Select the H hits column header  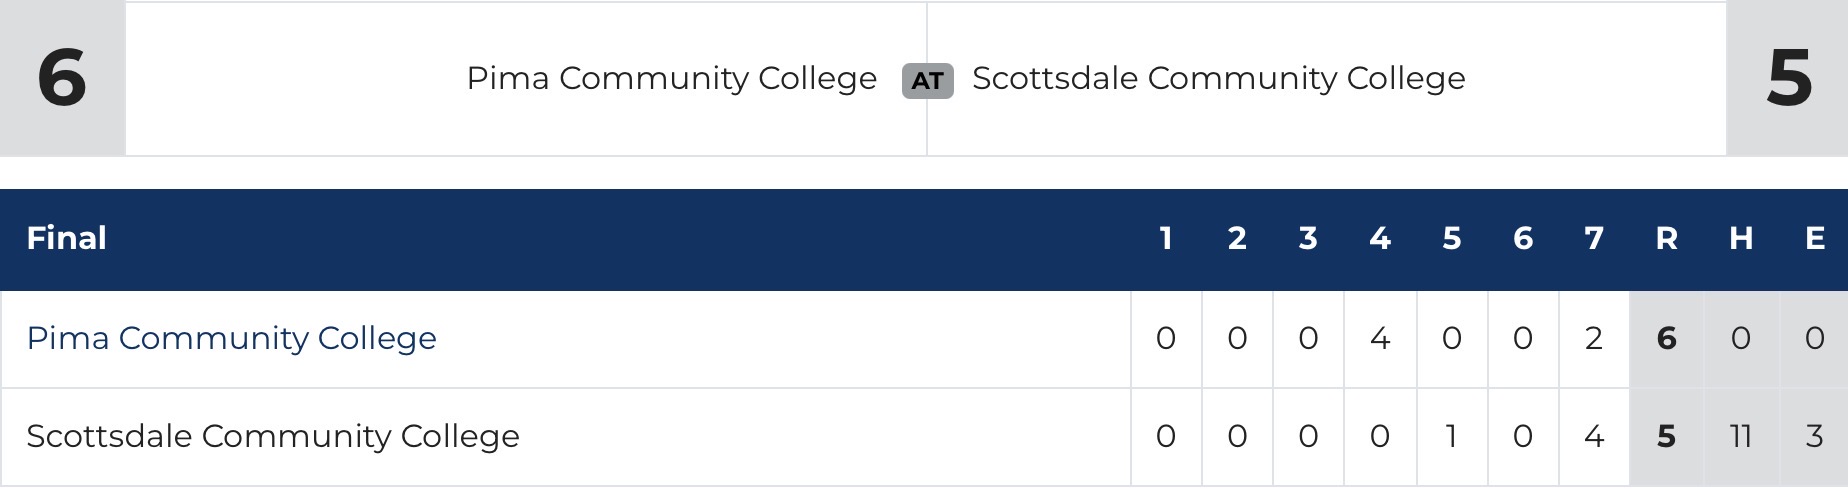(x=1740, y=239)
